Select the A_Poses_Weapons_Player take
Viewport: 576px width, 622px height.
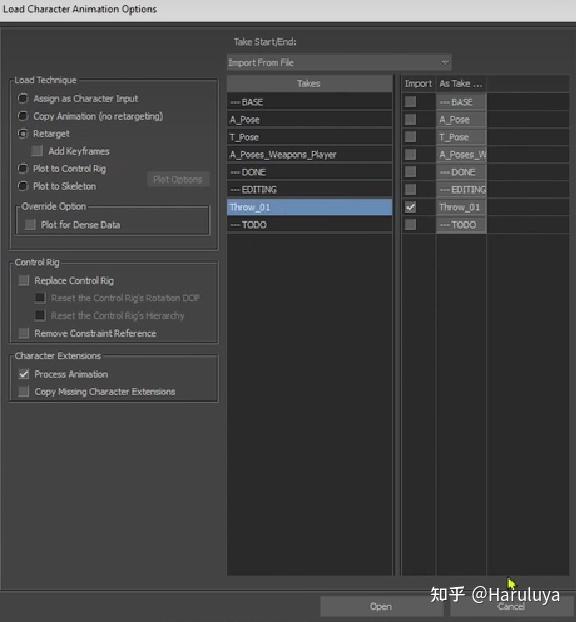[309, 154]
